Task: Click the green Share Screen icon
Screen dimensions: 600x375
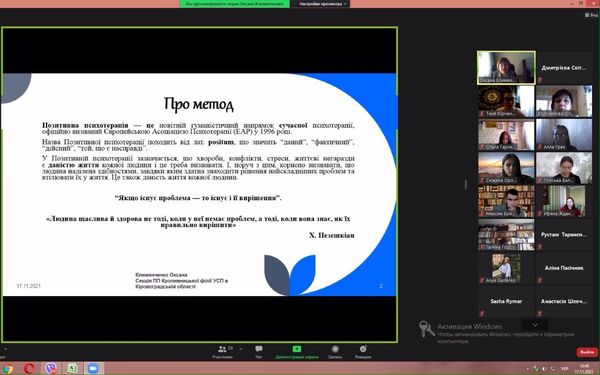Action: 297,349
